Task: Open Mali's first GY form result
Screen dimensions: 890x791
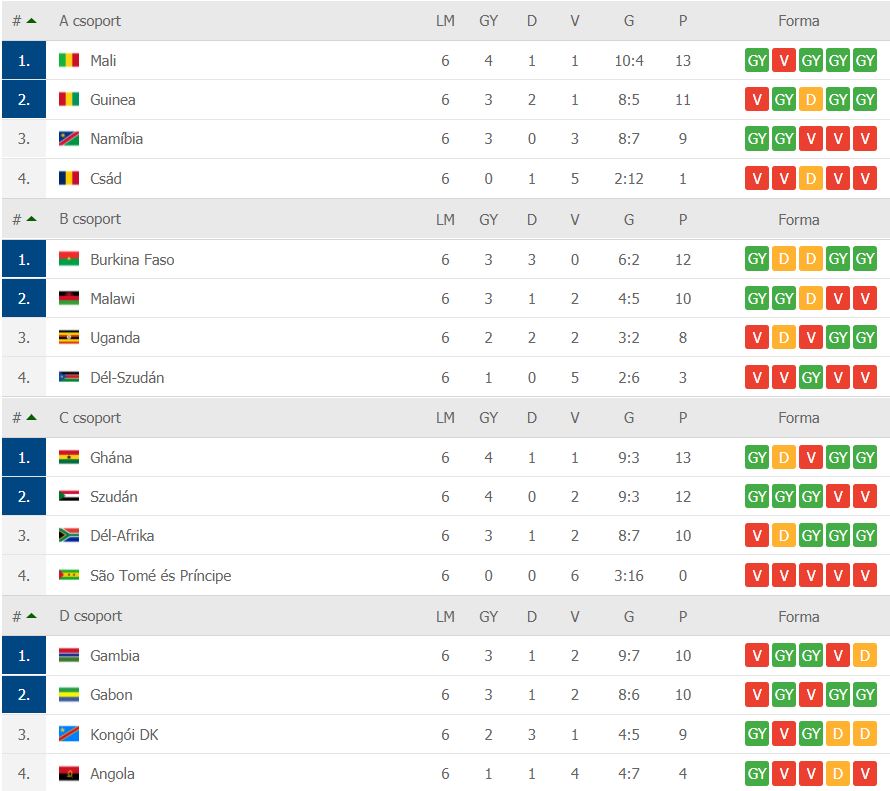Action: [x=757, y=61]
